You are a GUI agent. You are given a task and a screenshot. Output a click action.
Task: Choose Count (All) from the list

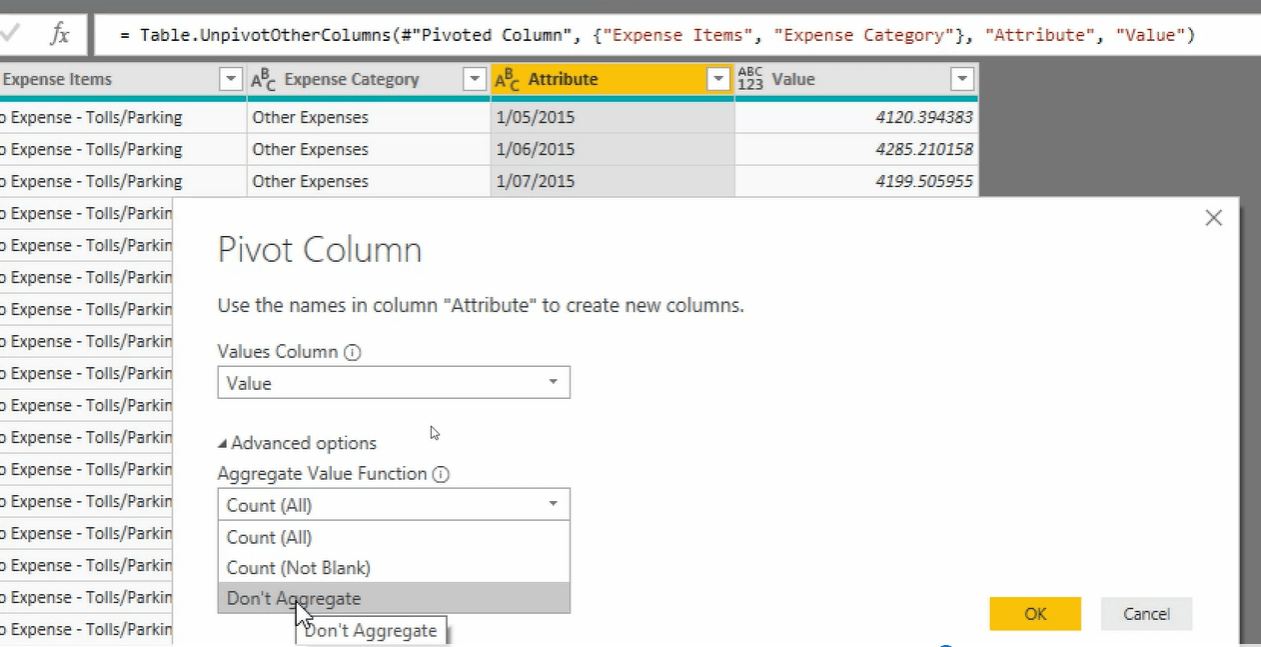click(394, 537)
